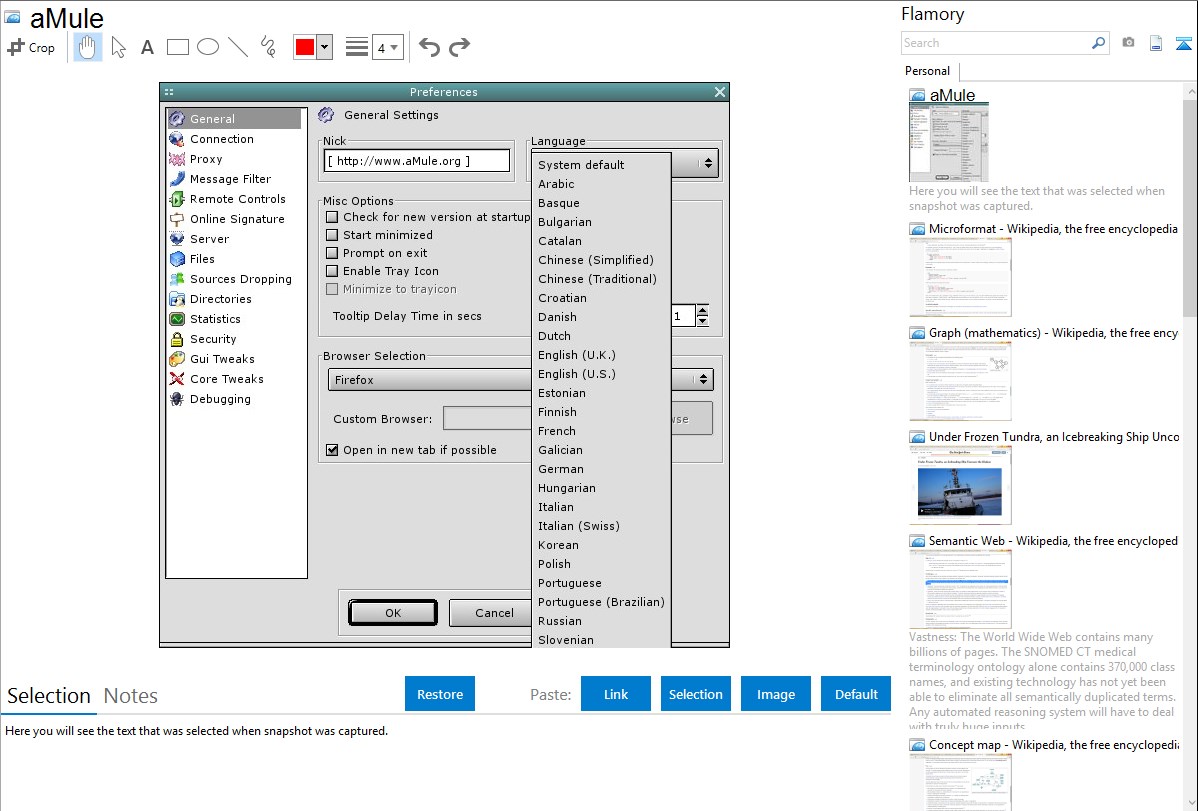Click the Message Filter category icon
Image resolution: width=1198 pixels, height=811 pixels.
pos(176,179)
